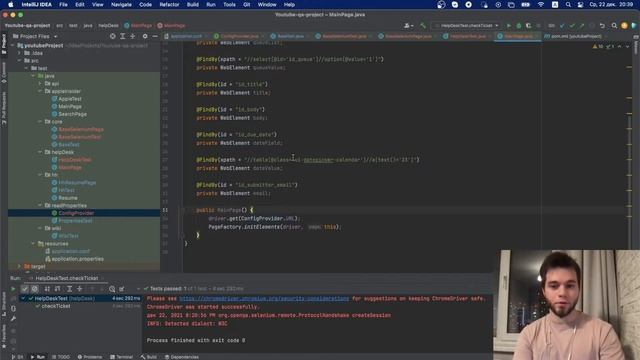
Task: Click the Wi-Fi icon in macOS menu bar
Action: click(x=541, y=4)
